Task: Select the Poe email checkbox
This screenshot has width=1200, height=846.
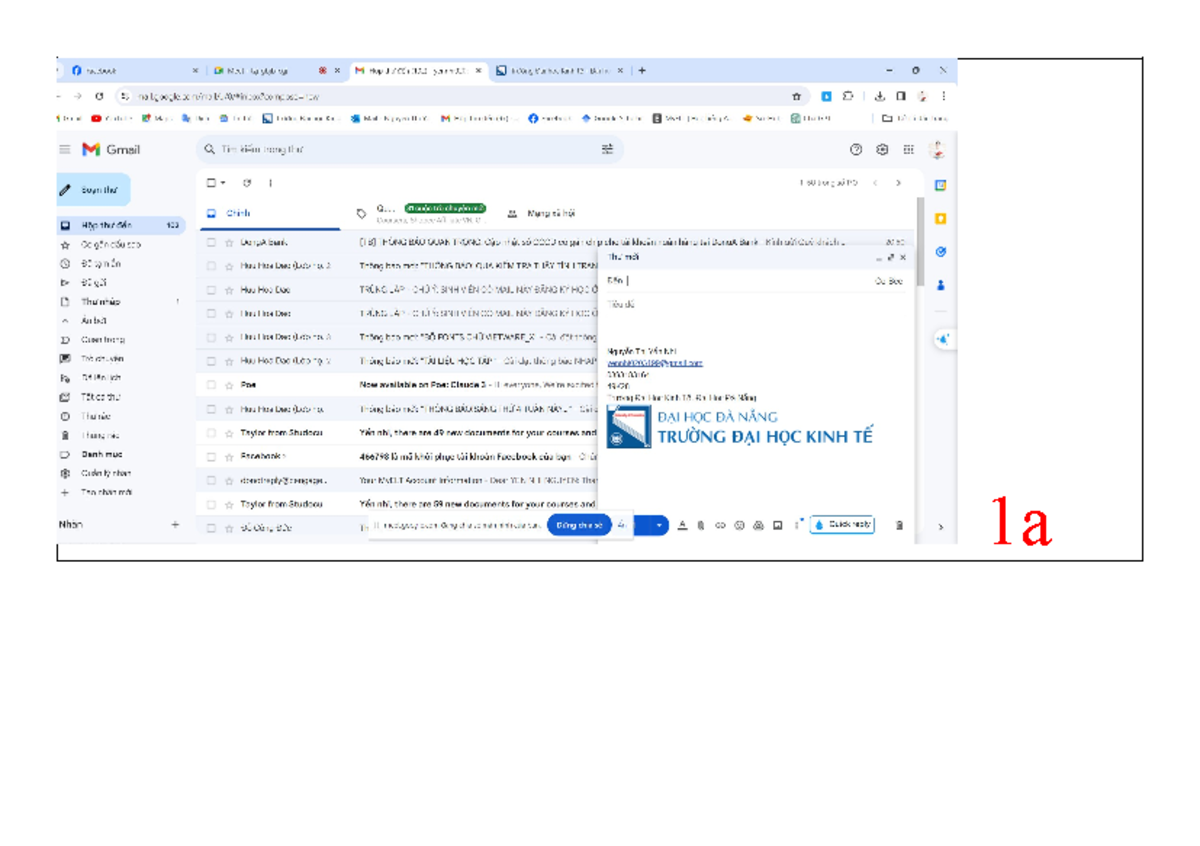Action: (x=211, y=385)
